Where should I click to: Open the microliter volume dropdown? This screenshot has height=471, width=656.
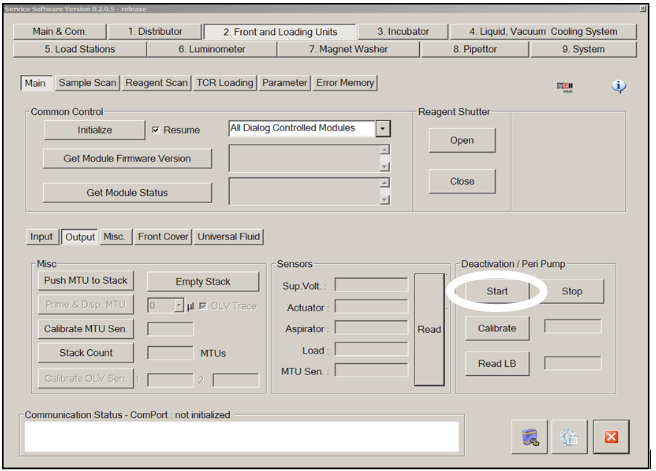(179, 305)
